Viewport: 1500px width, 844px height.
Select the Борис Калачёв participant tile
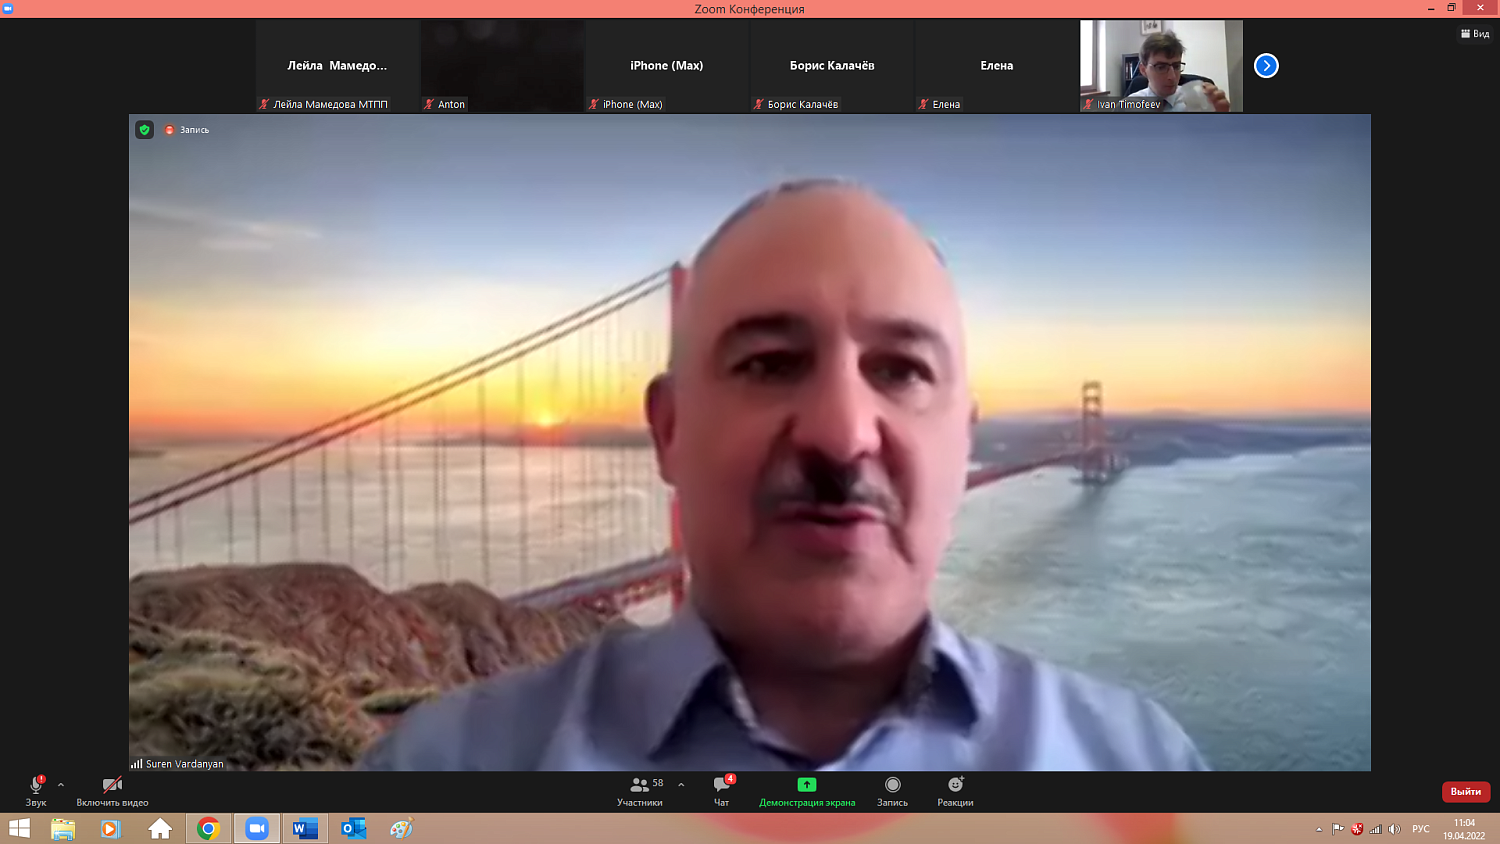831,65
